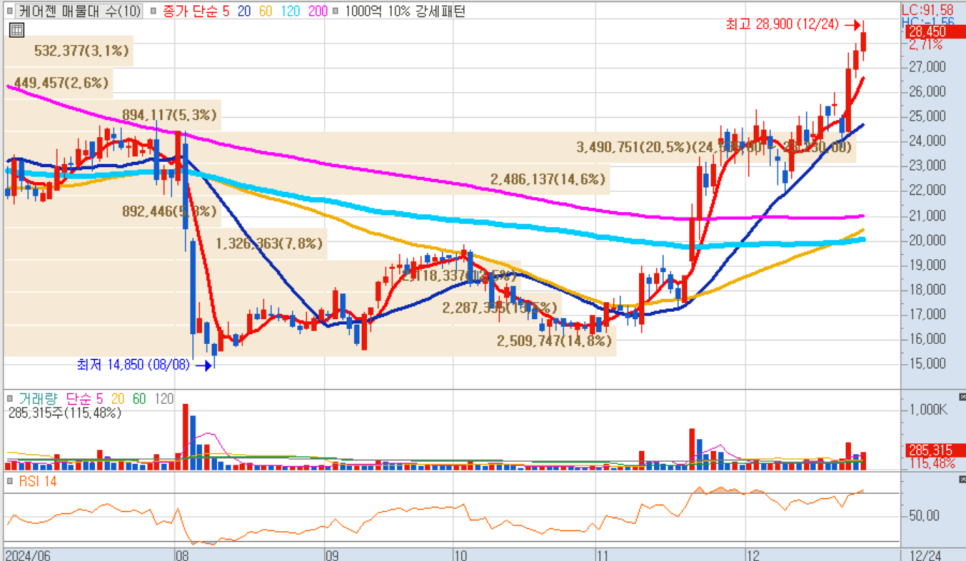Click the small square marker before 거래량
This screenshot has height=561, width=966.
point(10,399)
